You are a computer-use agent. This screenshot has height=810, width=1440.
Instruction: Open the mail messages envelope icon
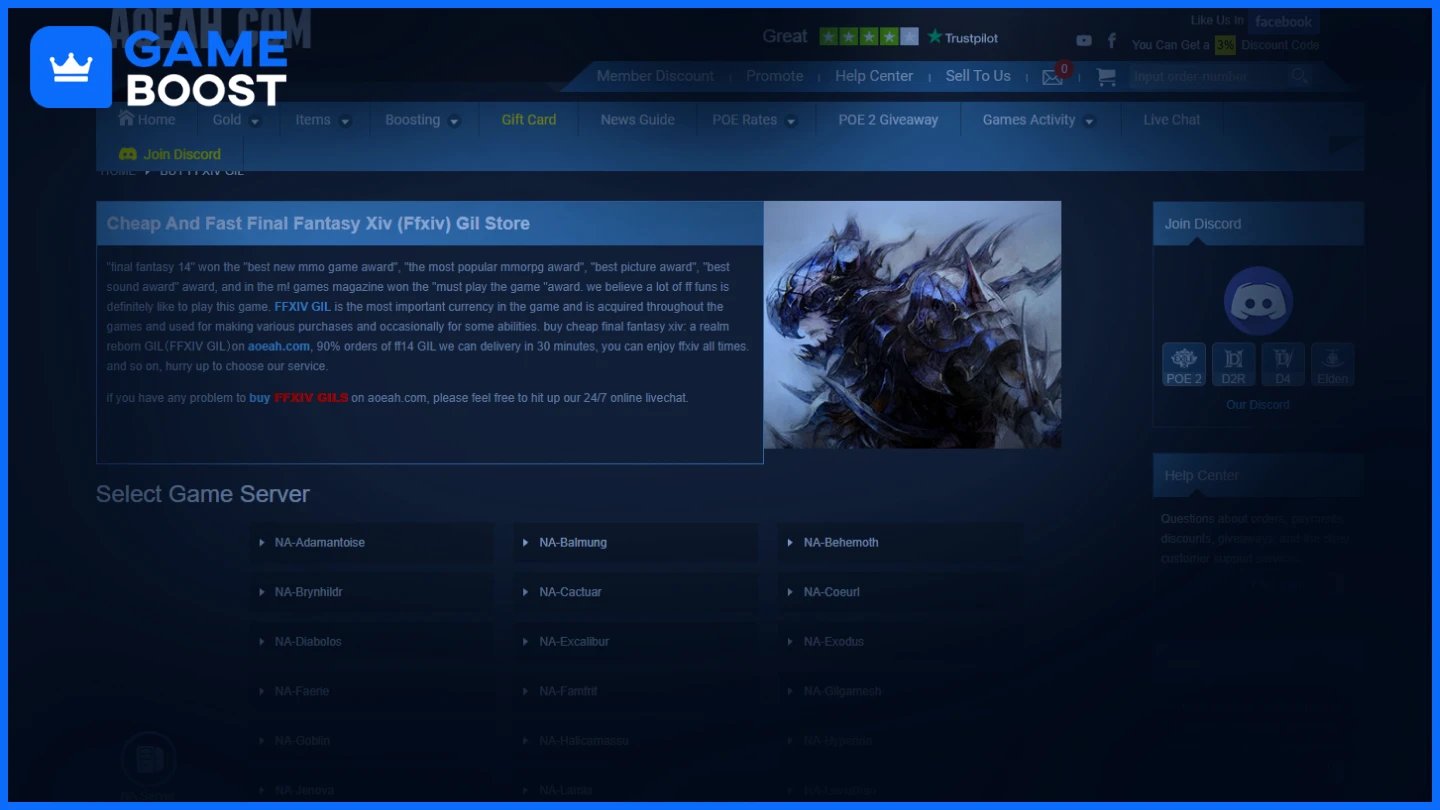1052,76
